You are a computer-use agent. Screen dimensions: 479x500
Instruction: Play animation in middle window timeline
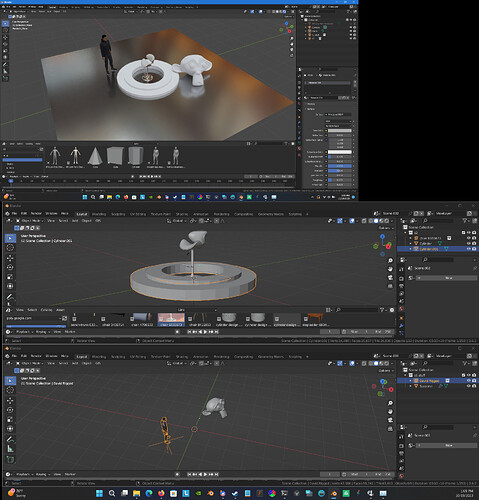coord(205,332)
